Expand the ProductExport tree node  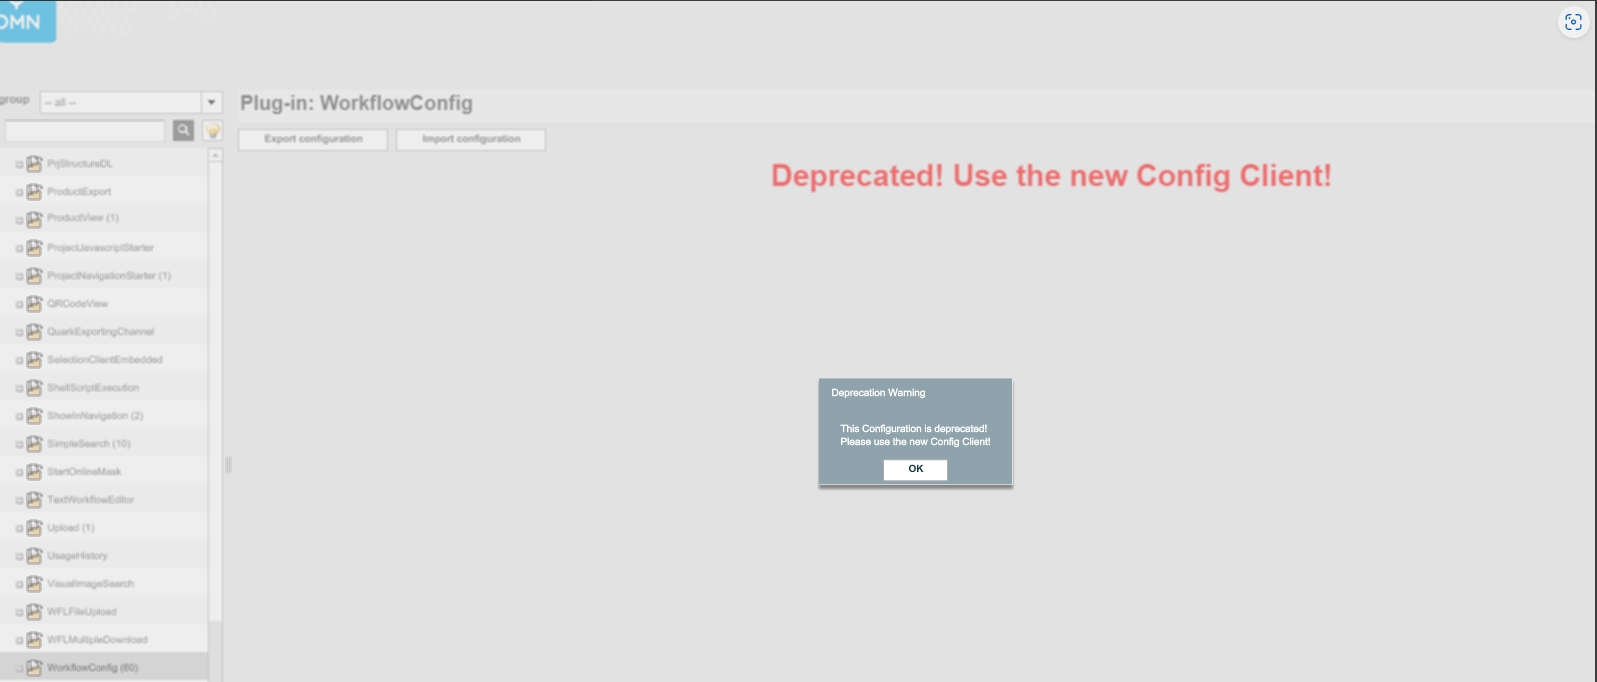click(x=19, y=193)
